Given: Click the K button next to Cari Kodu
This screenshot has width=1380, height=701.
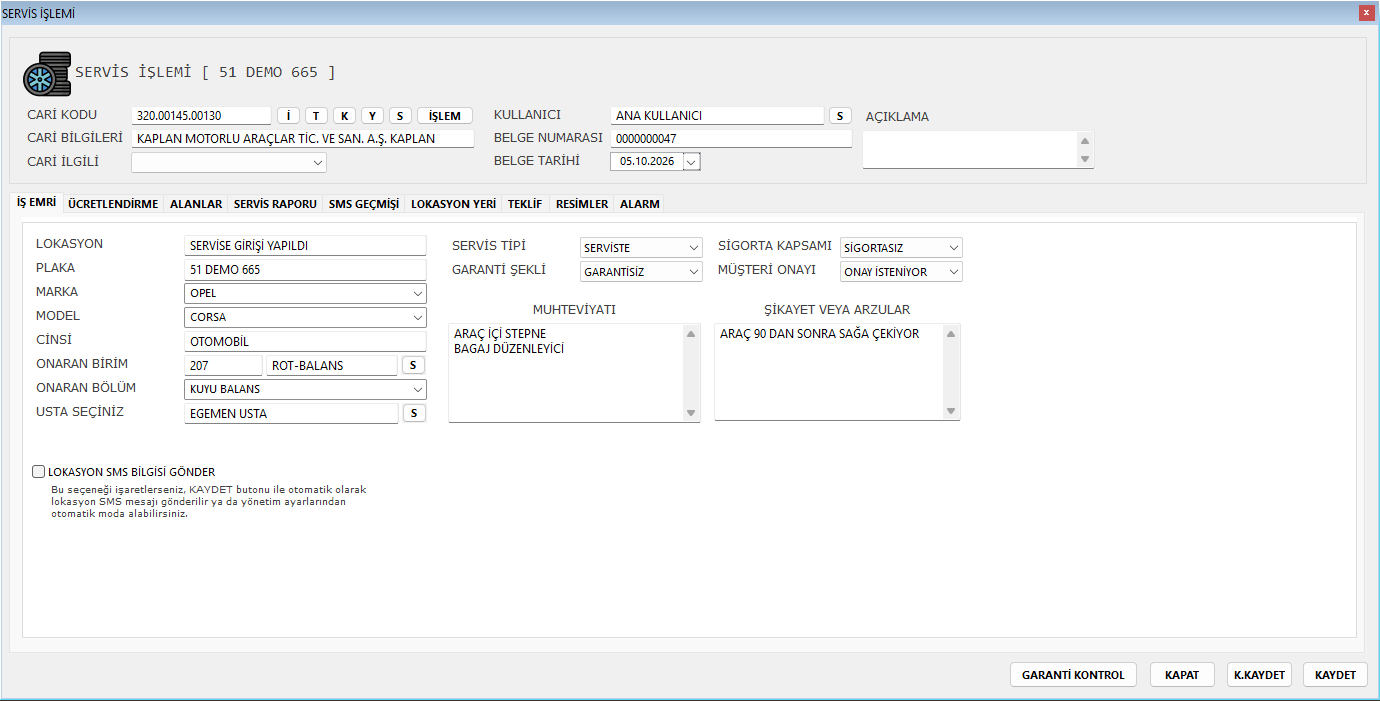Looking at the screenshot, I should coord(344,116).
